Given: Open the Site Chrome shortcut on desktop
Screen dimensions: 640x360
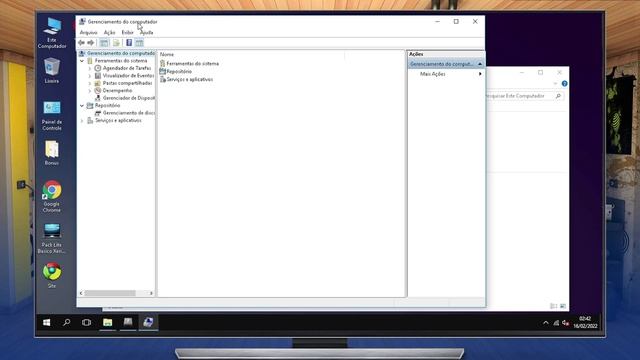Looking at the screenshot, I should (x=52, y=276).
